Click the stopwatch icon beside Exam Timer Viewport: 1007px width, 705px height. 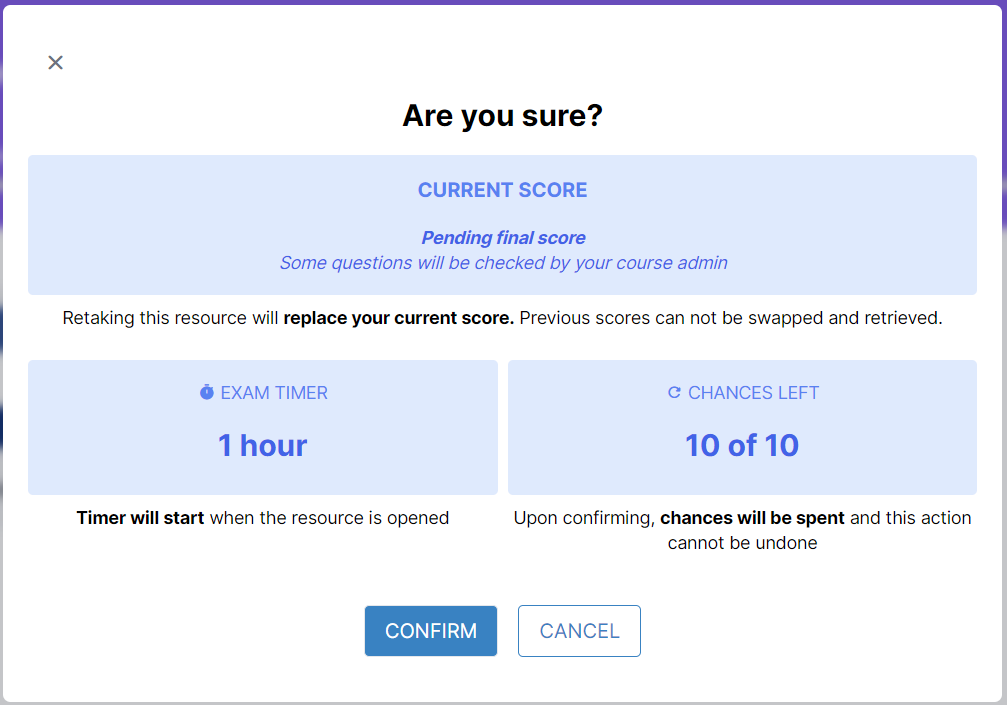coord(207,393)
